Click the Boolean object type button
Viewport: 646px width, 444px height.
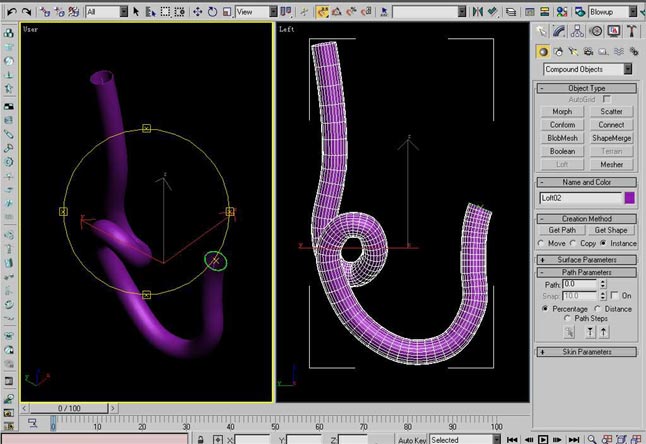click(562, 151)
